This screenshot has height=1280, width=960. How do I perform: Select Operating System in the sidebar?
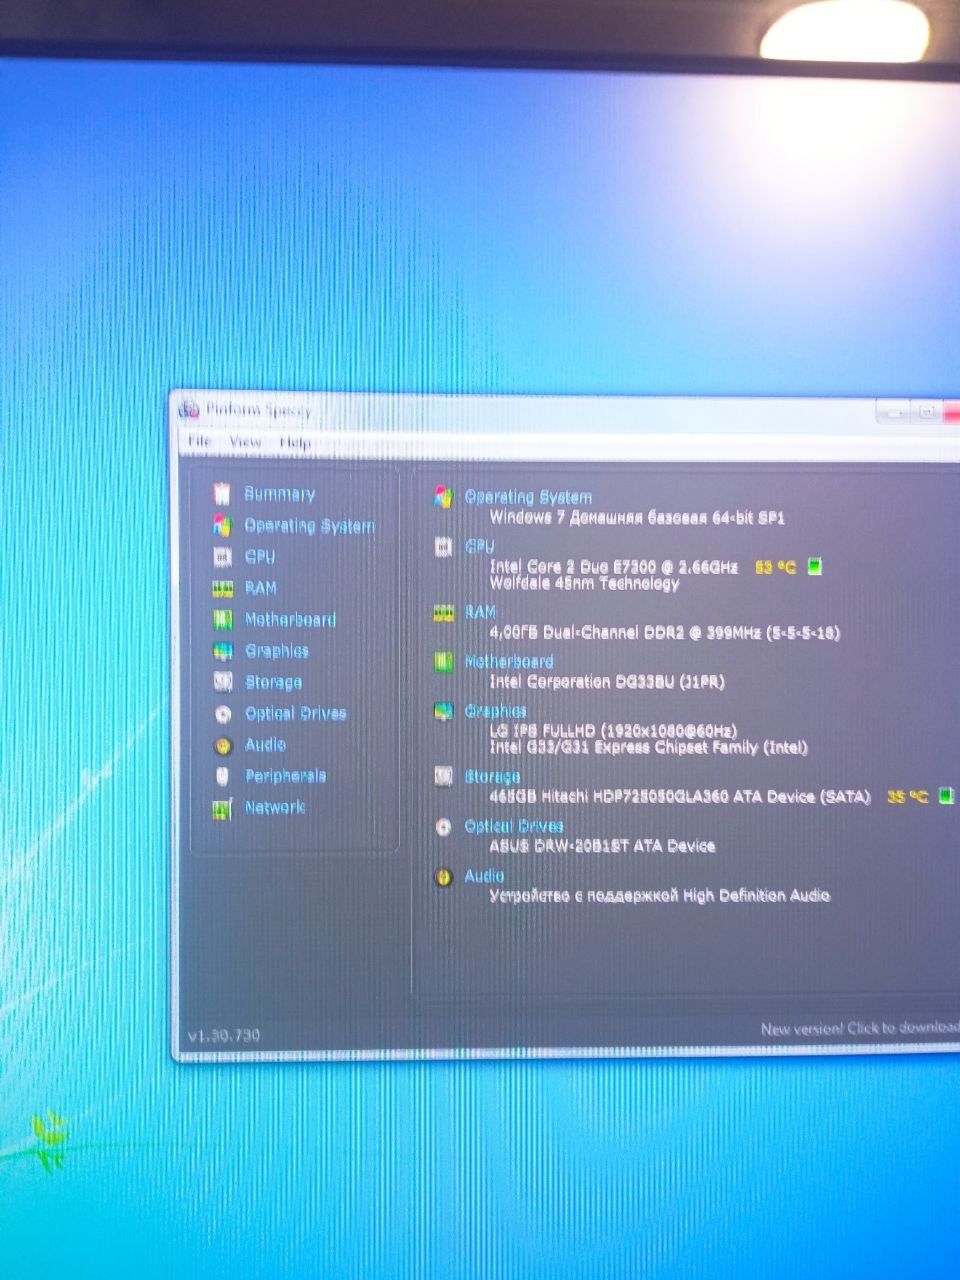point(310,526)
